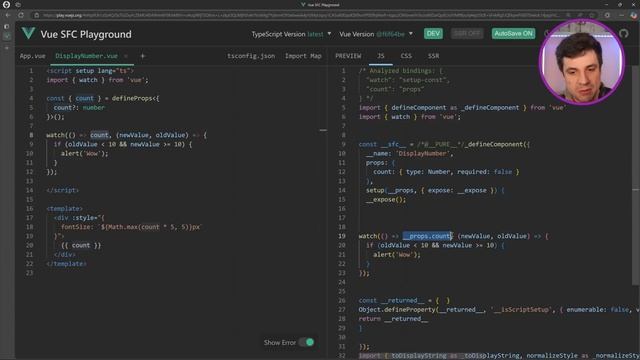Click the lock icon in the address bar
Viewport: 640px width, 360px height.
37,15
